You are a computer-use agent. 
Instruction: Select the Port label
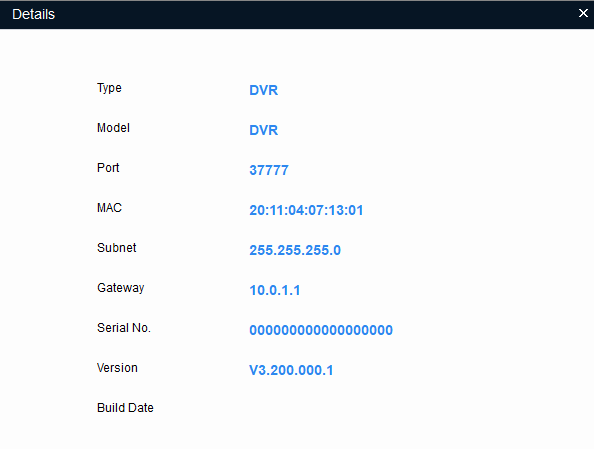(108, 168)
